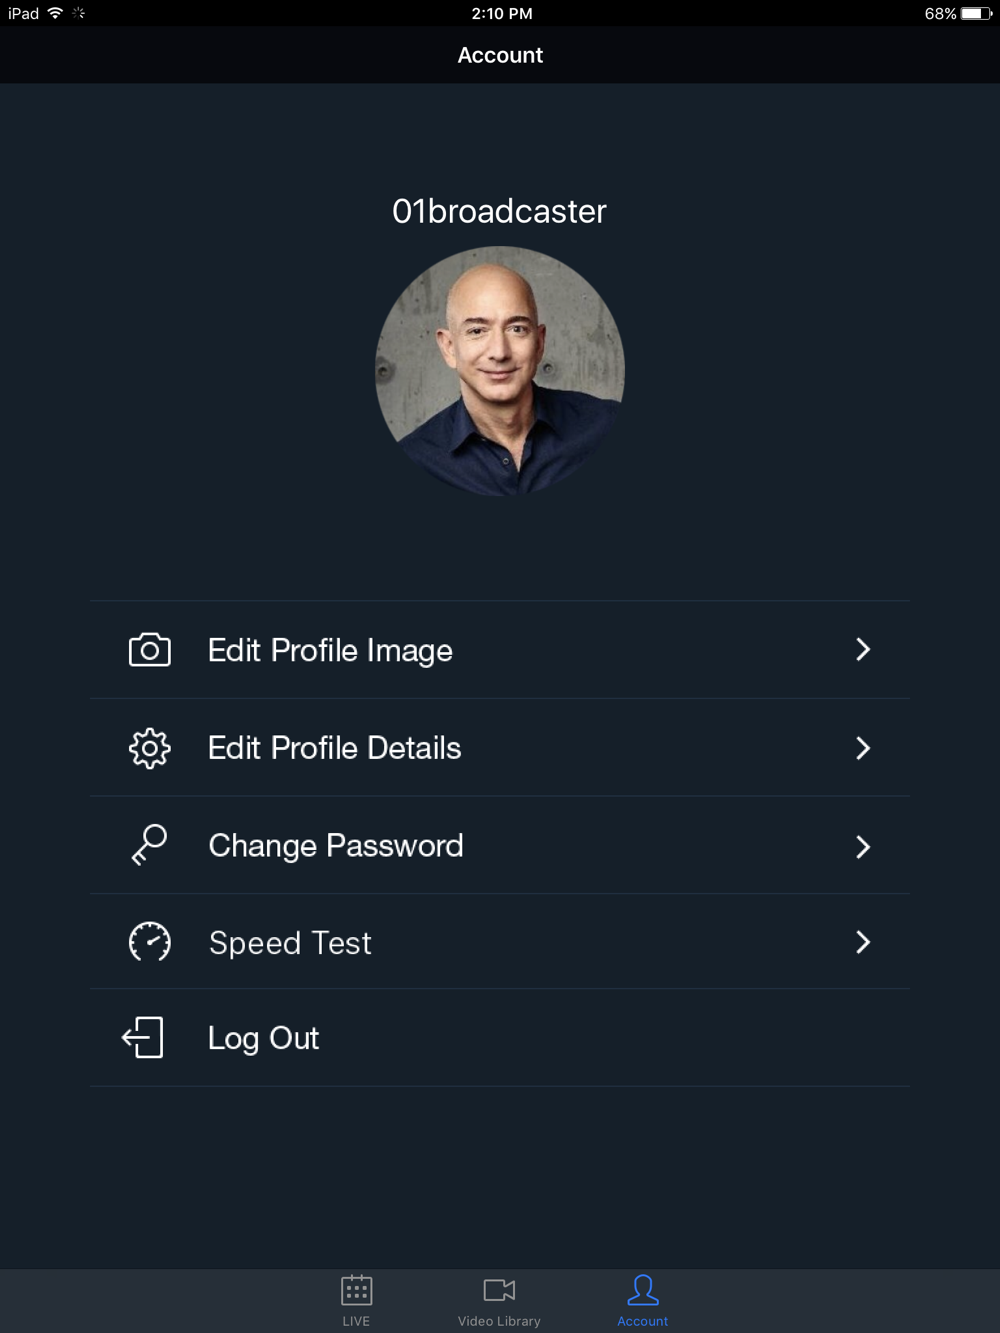Open the Change Password chevron arrow
Screen dimensions: 1000x1333
(x=863, y=847)
